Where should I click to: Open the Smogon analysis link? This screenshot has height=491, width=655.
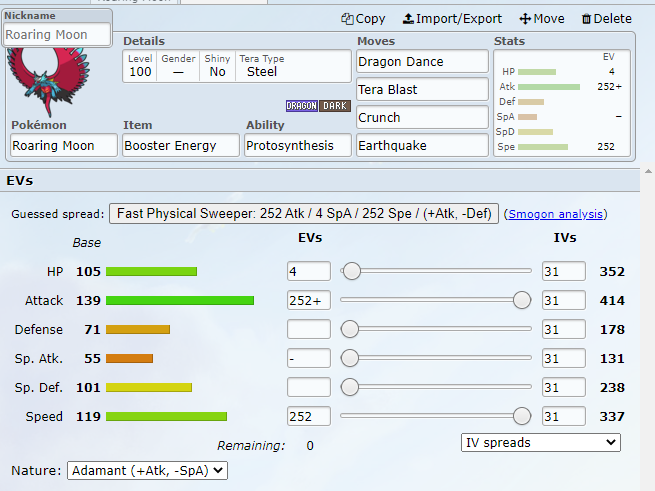point(556,214)
